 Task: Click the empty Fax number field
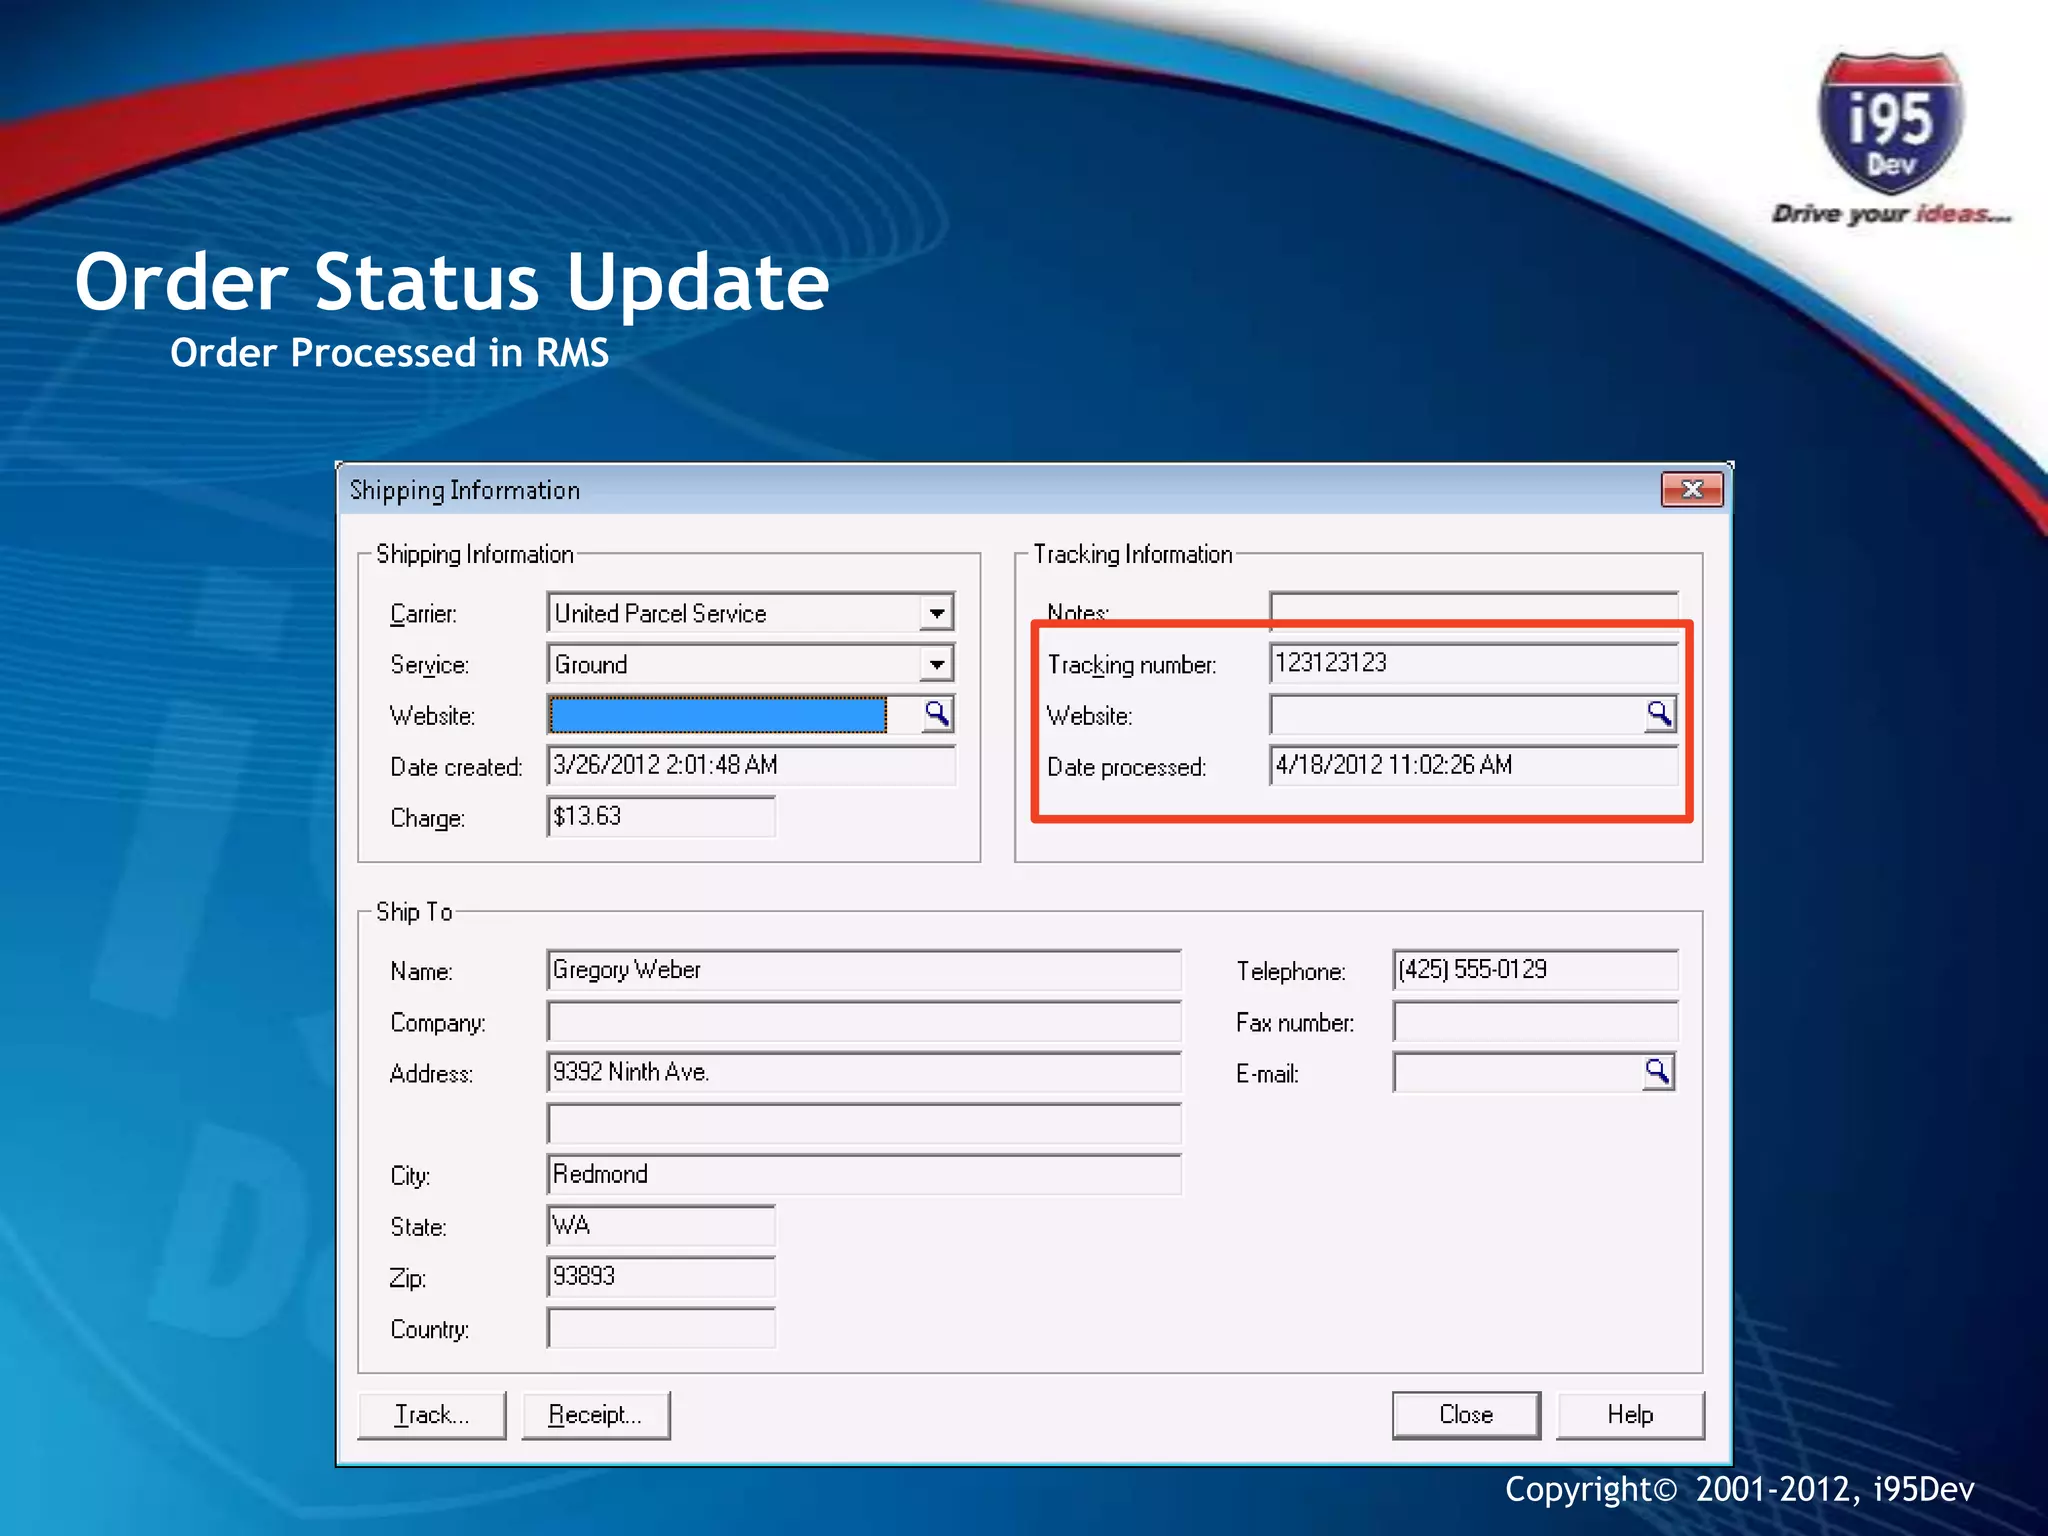1535,1021
